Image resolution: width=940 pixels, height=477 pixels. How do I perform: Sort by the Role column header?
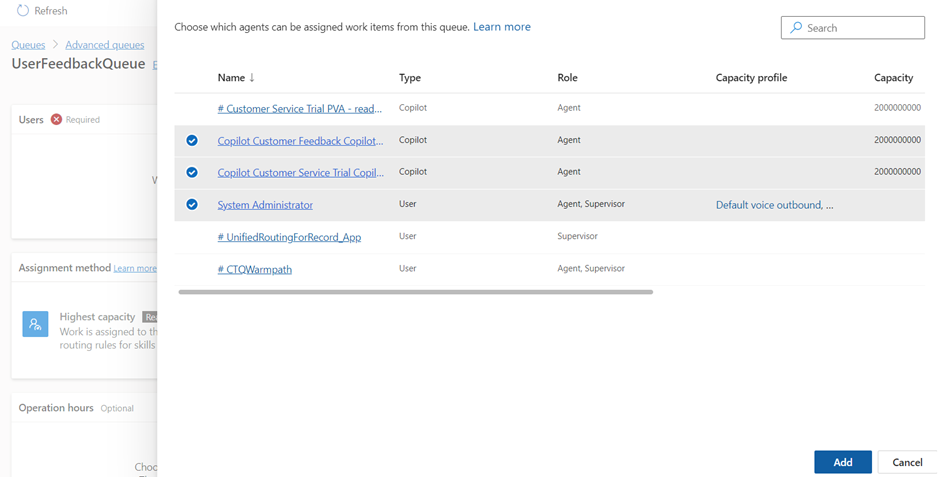click(567, 78)
